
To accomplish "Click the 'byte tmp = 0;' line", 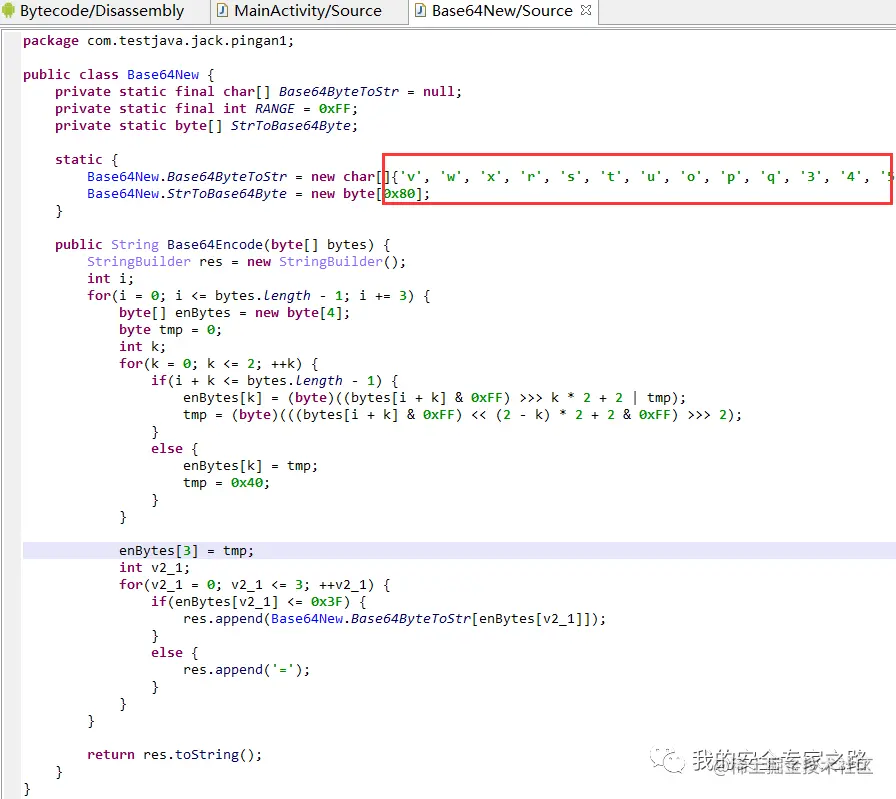I will point(170,330).
